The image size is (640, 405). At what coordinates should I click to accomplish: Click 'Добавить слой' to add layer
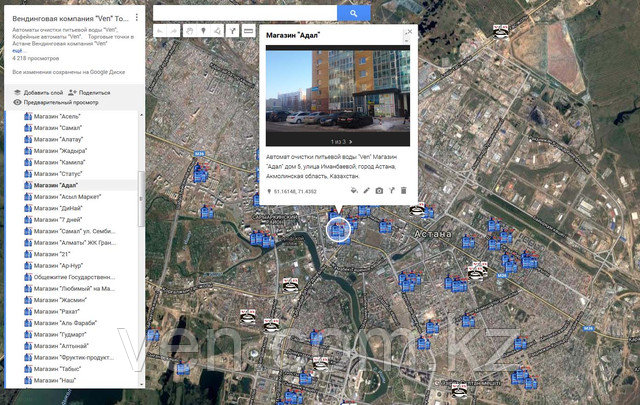39,93
